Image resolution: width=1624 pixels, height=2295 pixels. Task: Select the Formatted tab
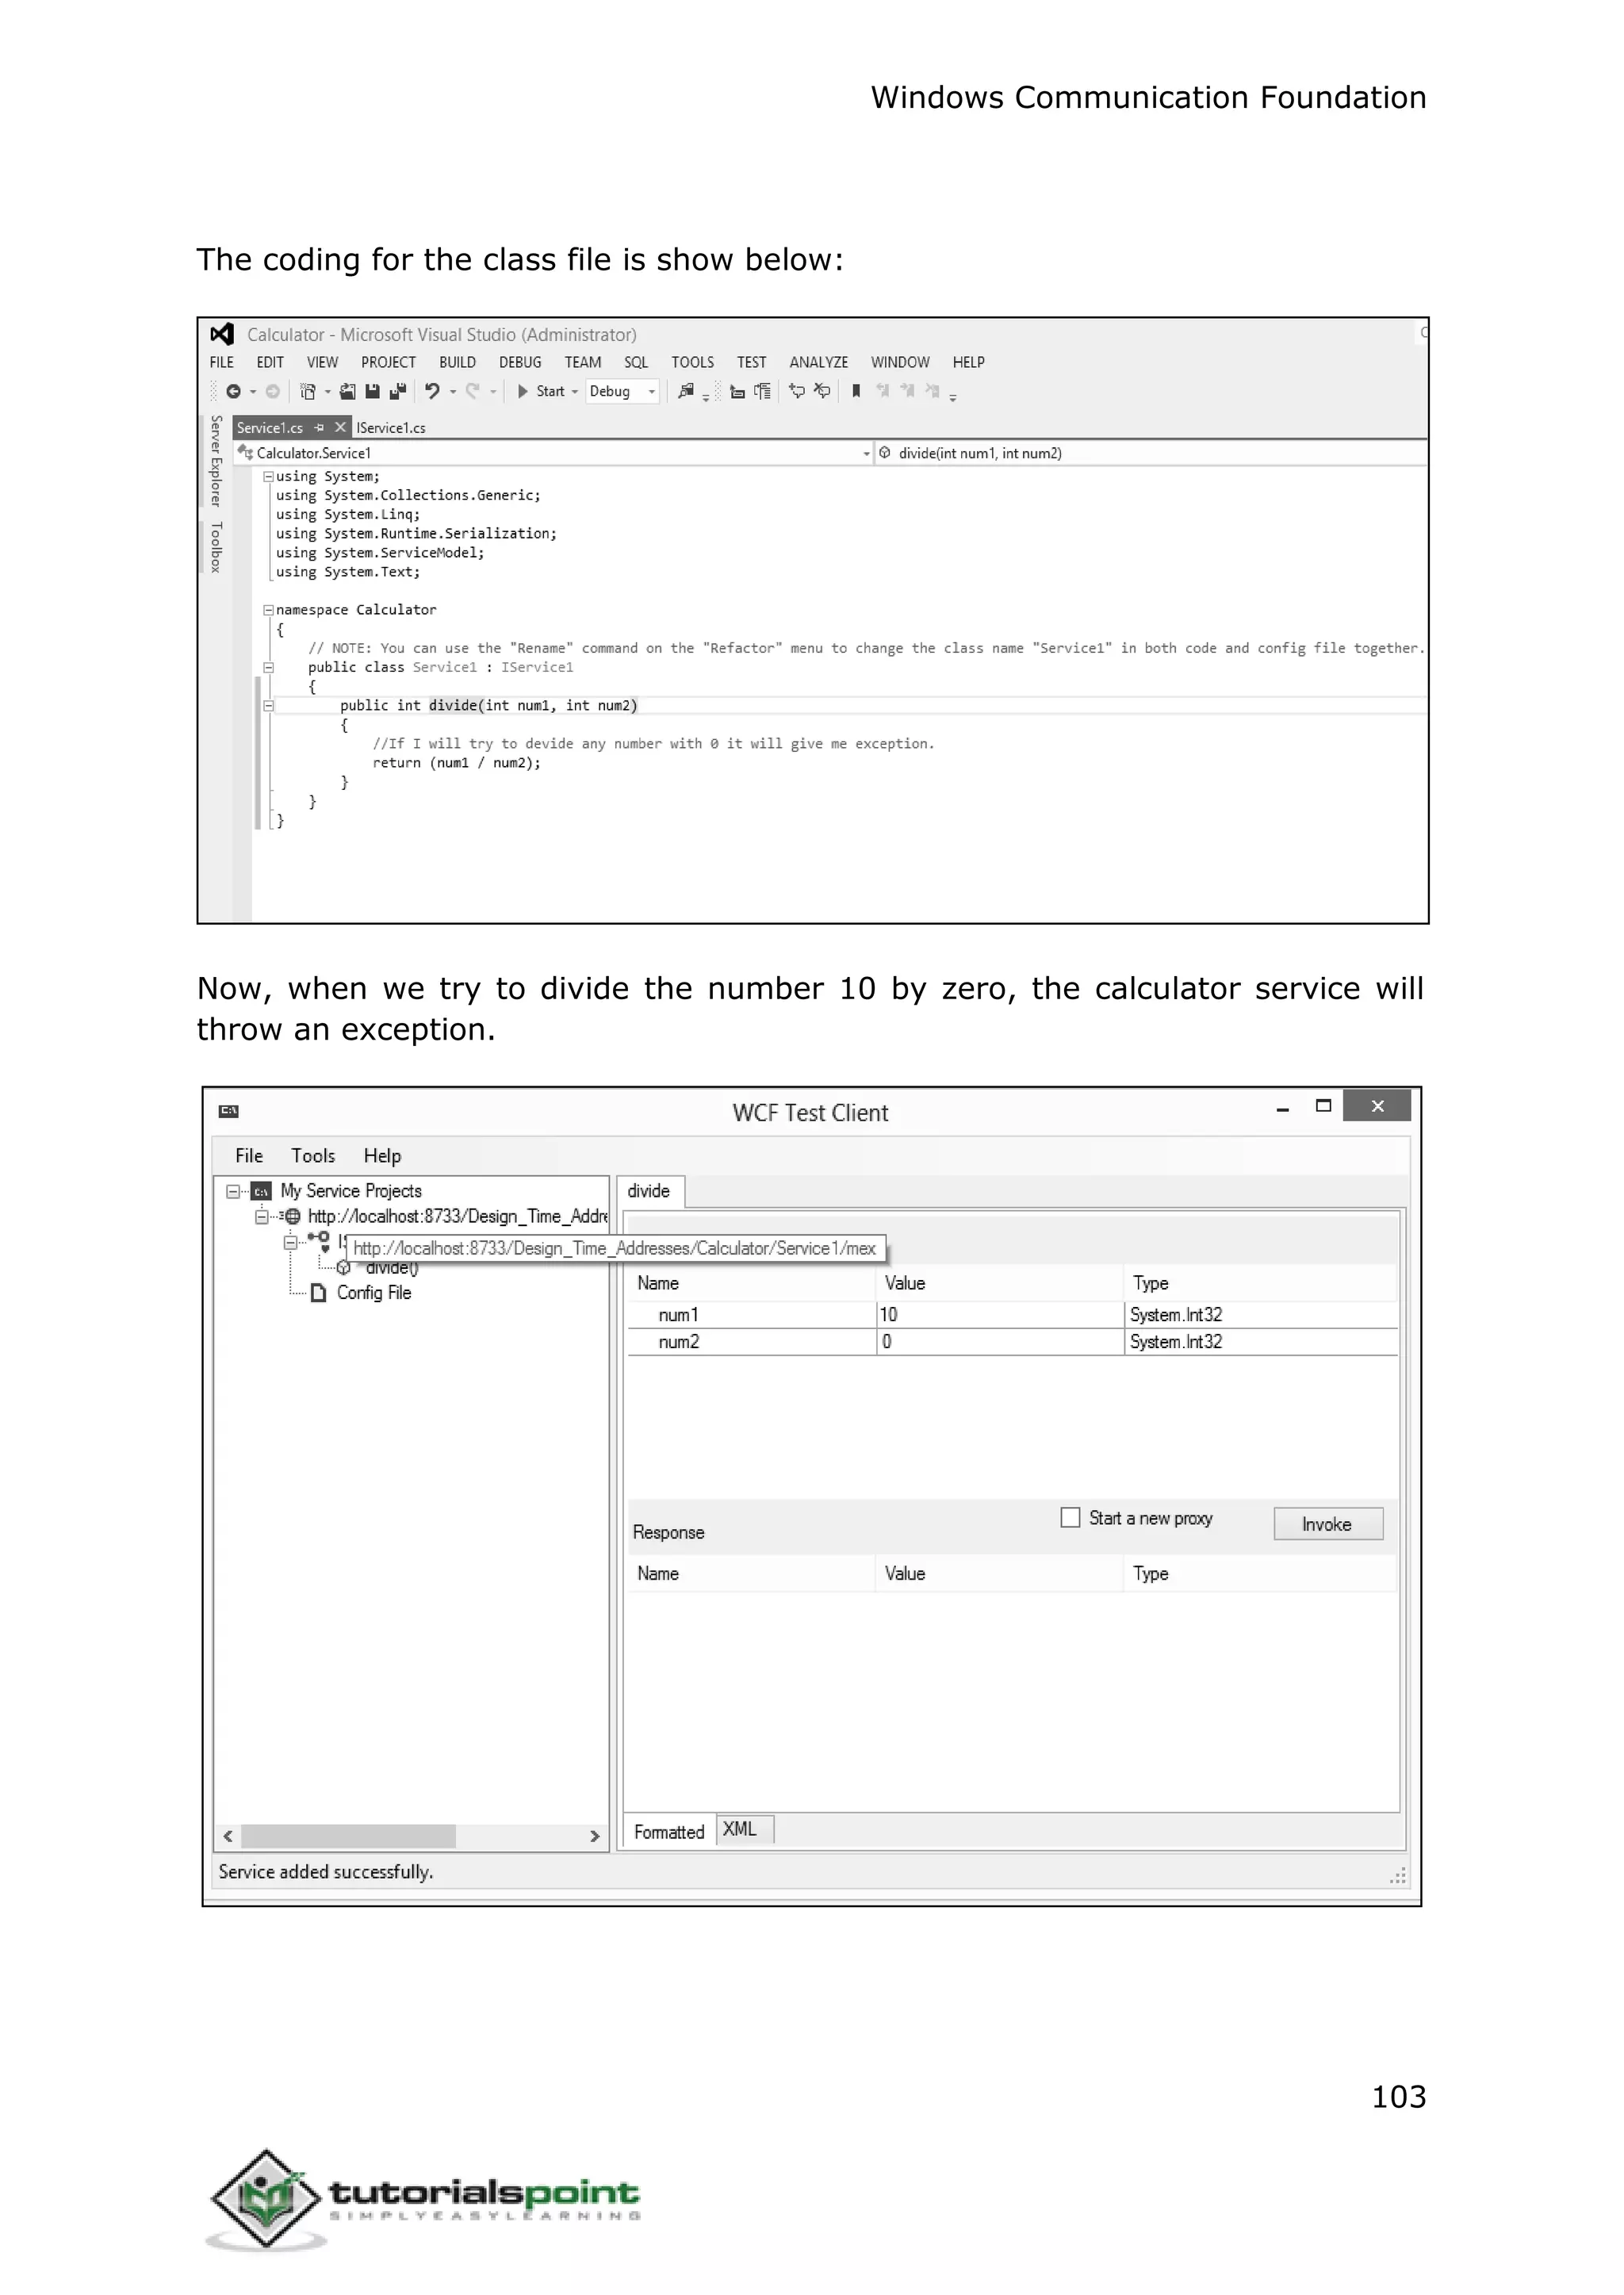pos(669,1831)
